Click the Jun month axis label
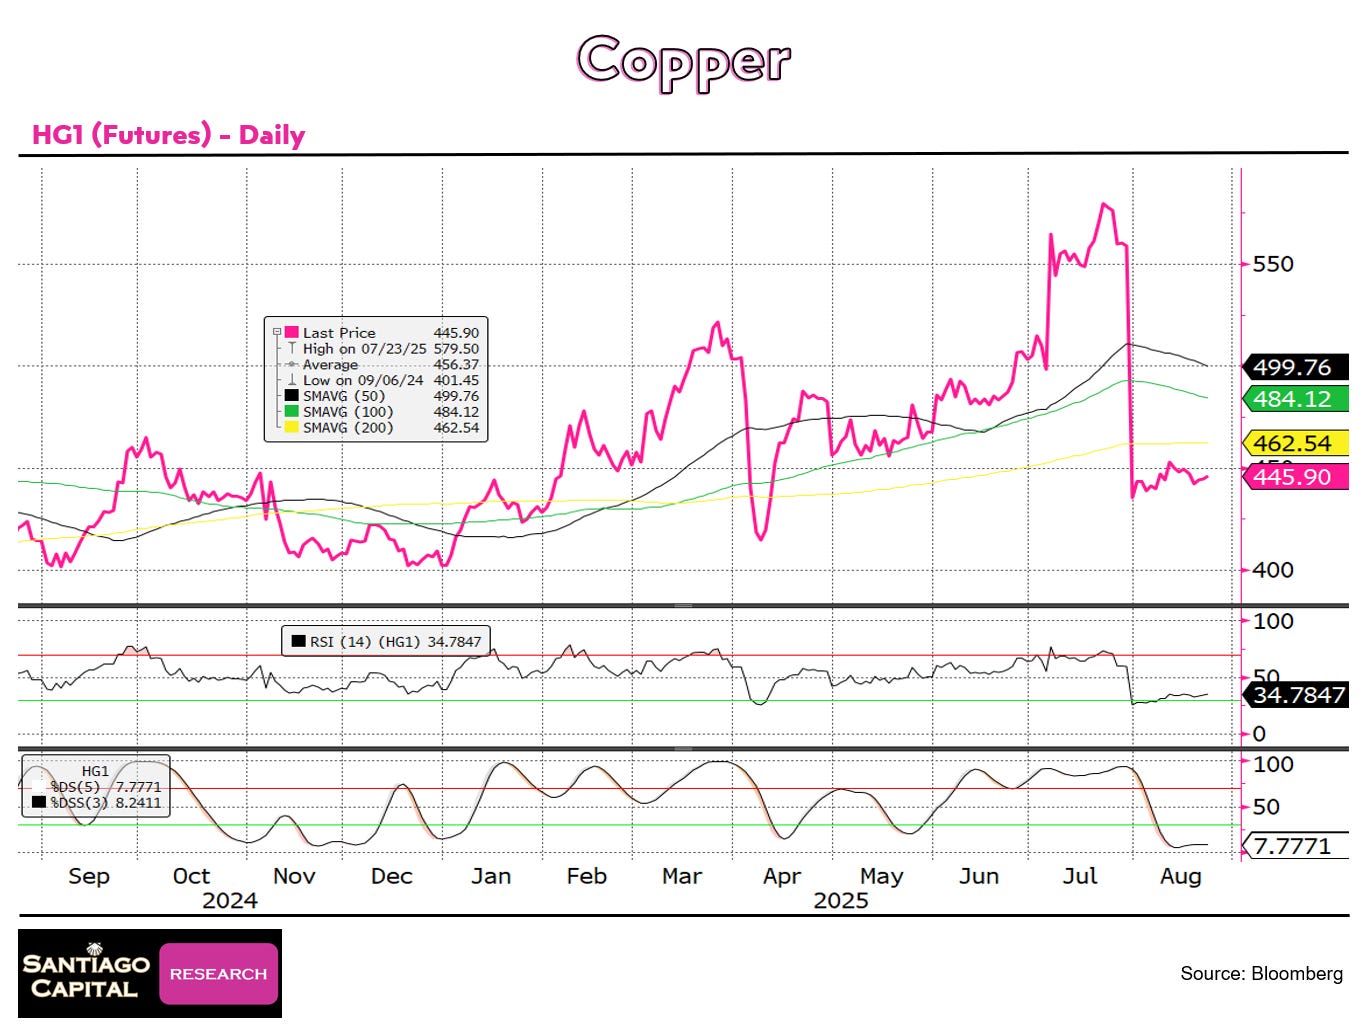Screen dimensions: 1369x1024 [x=979, y=876]
